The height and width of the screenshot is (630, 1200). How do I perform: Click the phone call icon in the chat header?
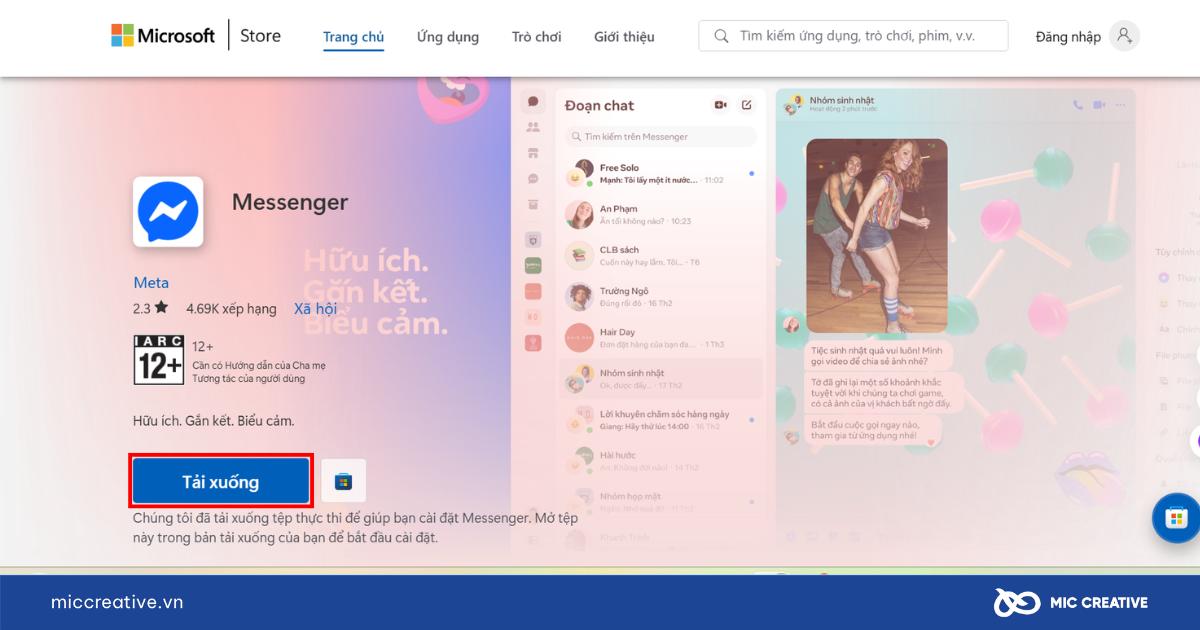click(1078, 104)
